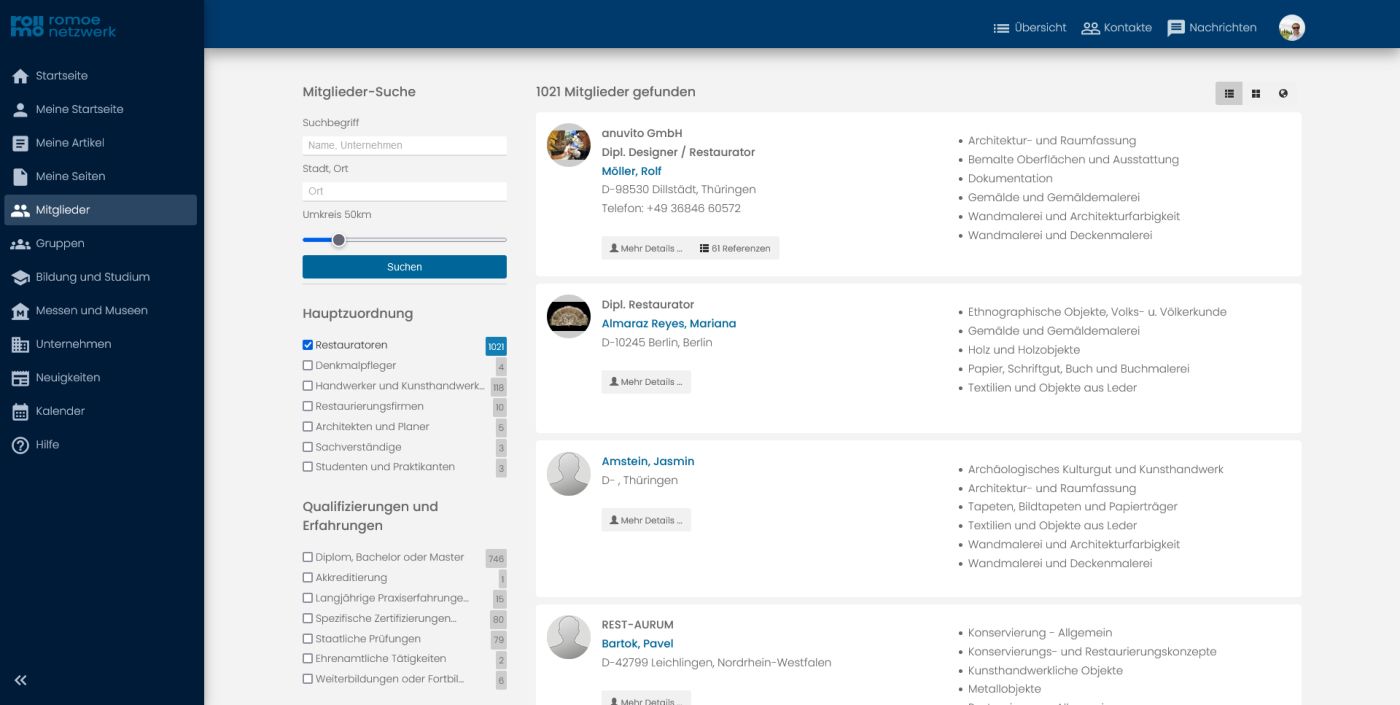
Task: Open Hilfe help page
Action: [x=47, y=445]
